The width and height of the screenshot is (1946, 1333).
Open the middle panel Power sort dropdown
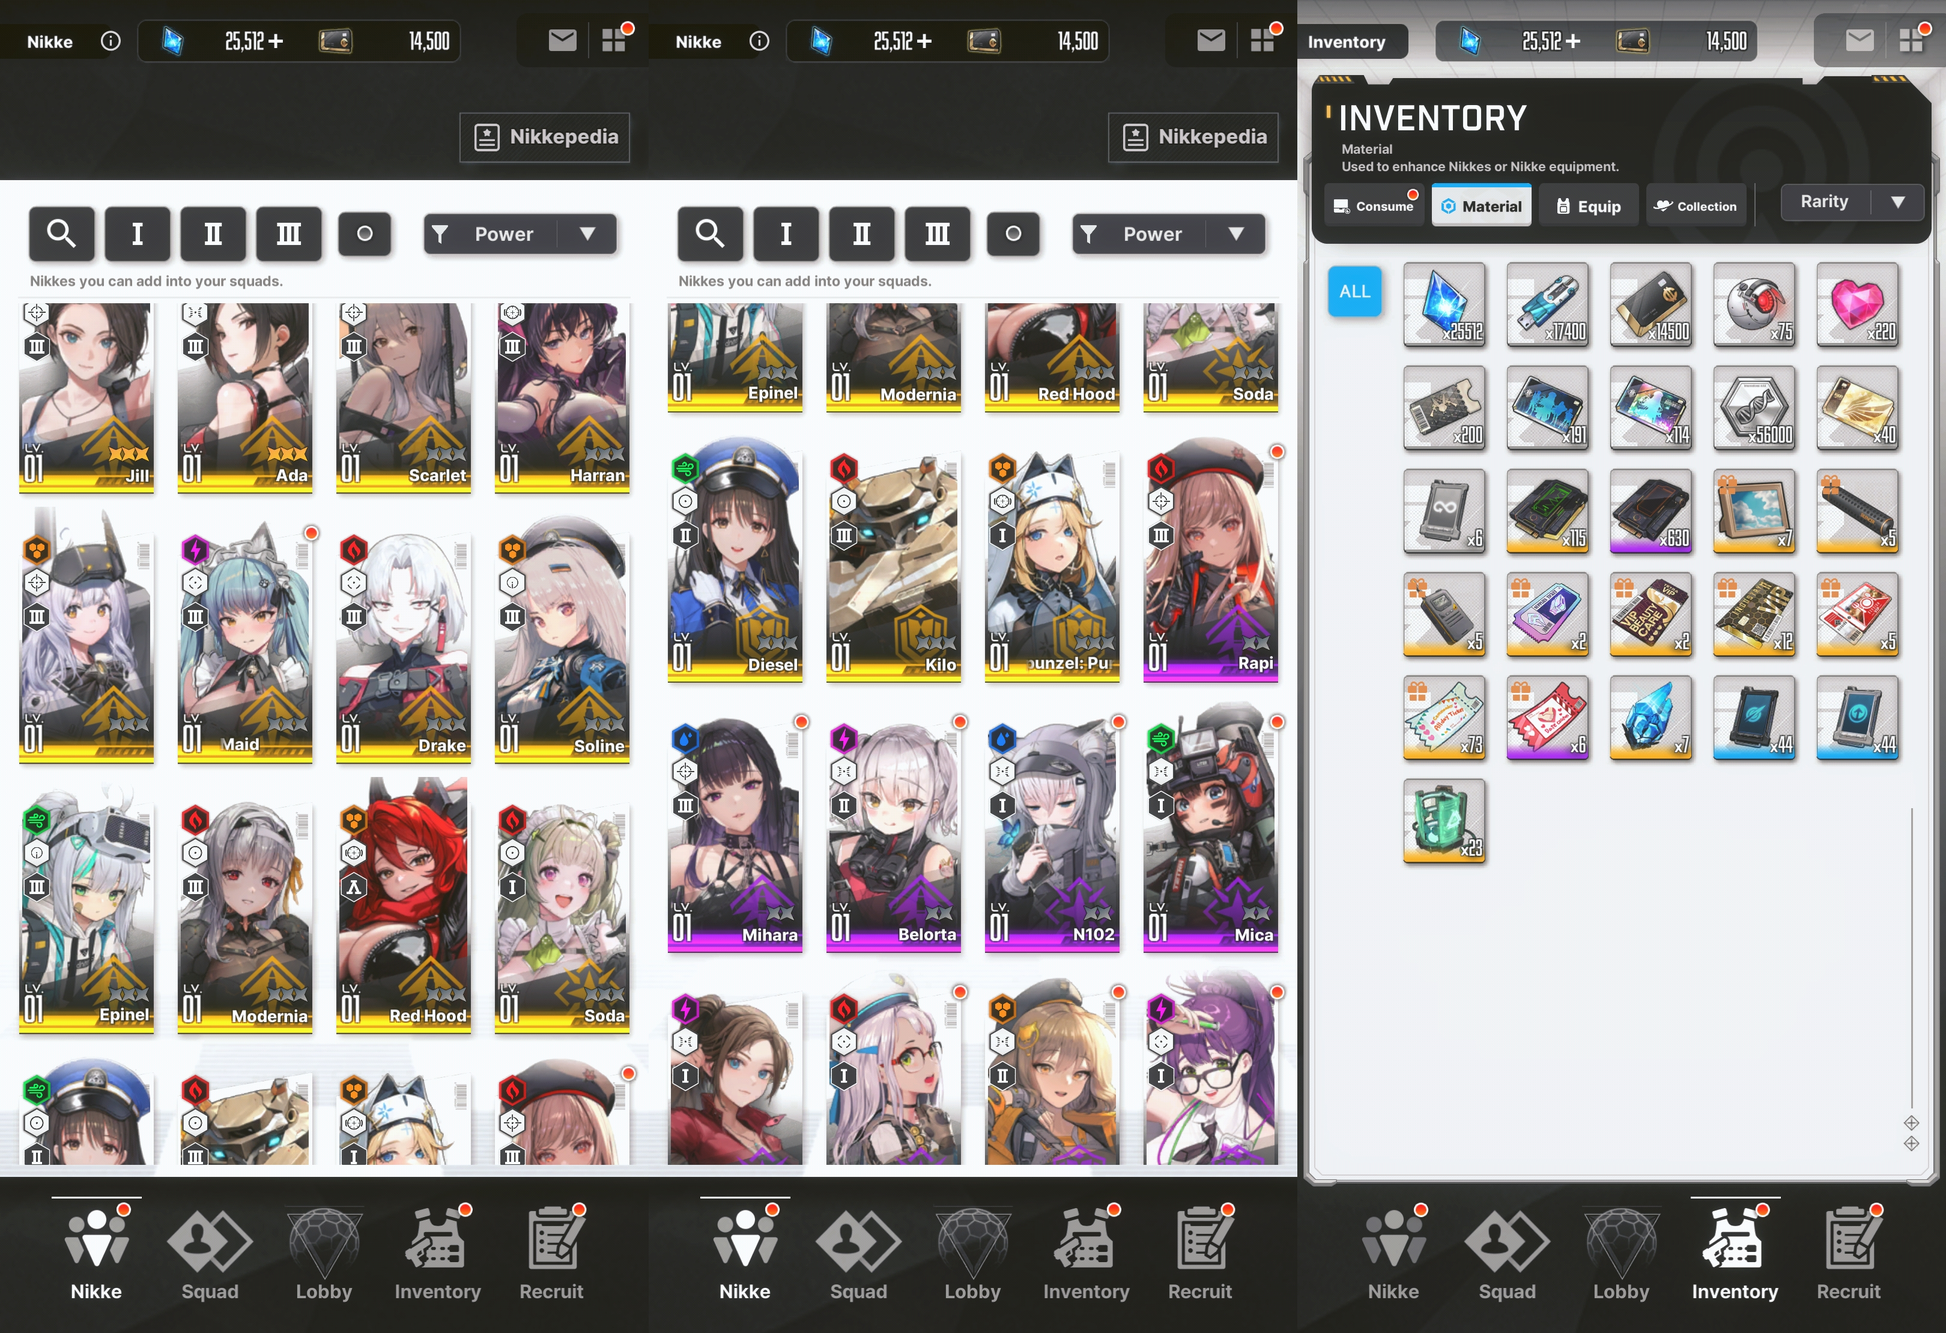click(x=1167, y=234)
